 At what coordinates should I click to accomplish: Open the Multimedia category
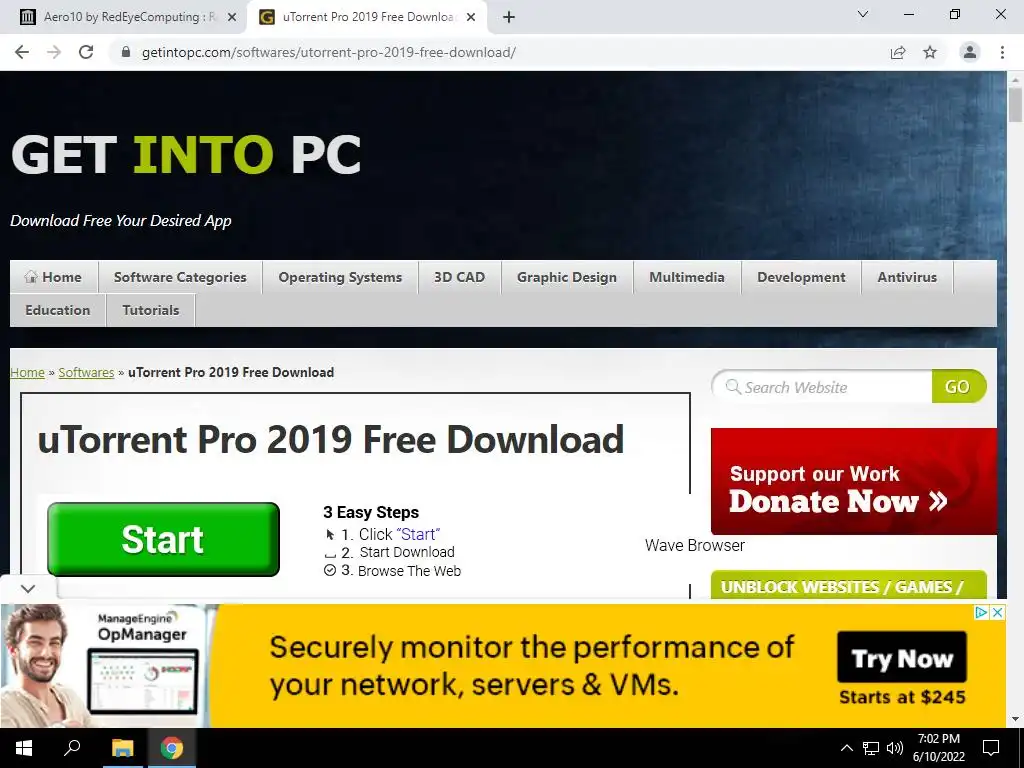(x=687, y=277)
